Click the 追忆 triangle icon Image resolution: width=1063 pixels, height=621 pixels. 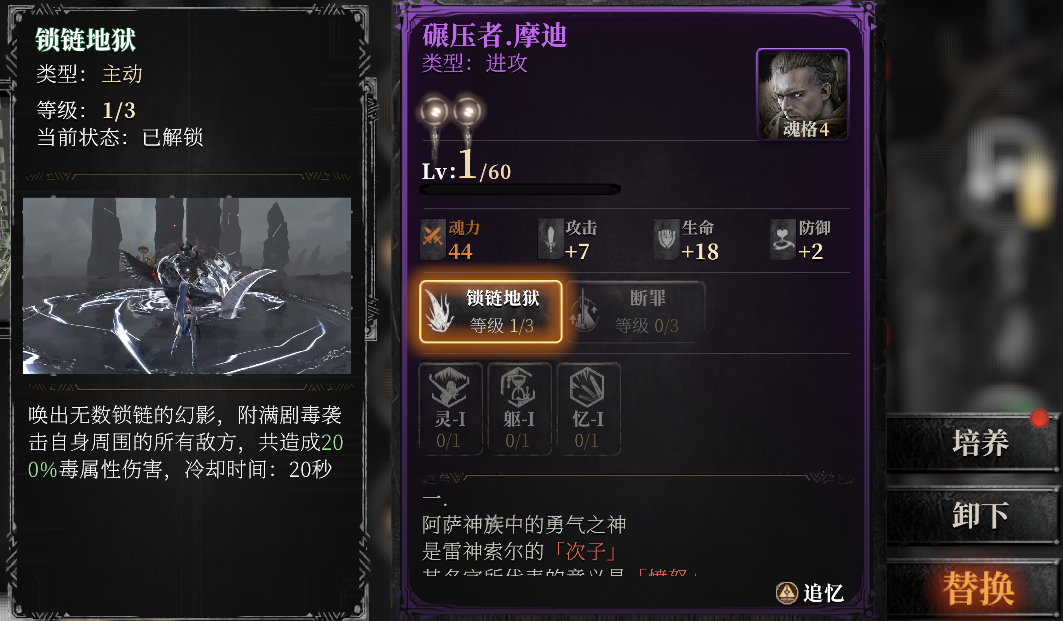coord(786,593)
